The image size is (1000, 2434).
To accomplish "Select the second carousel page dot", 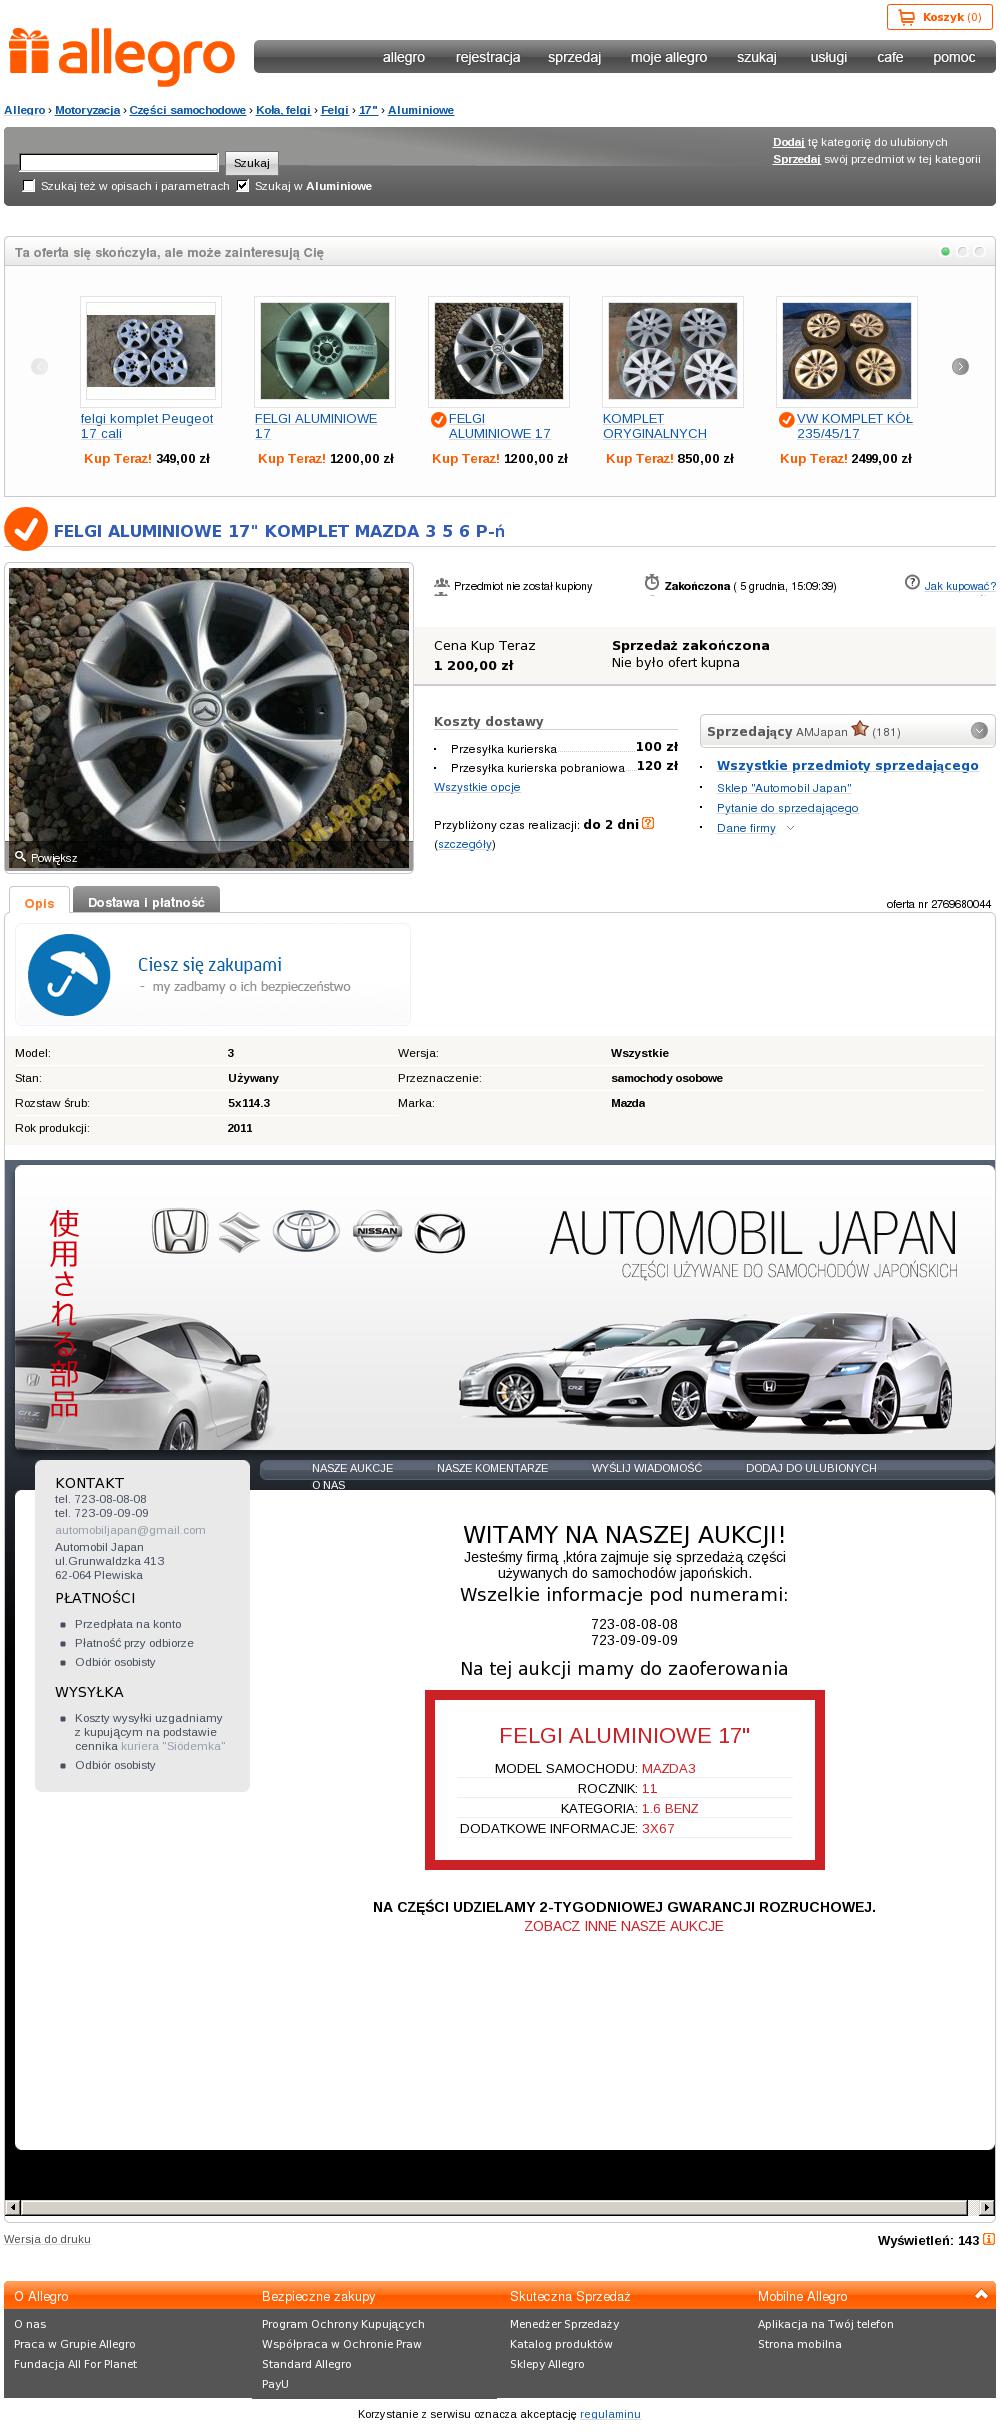I will [x=962, y=252].
